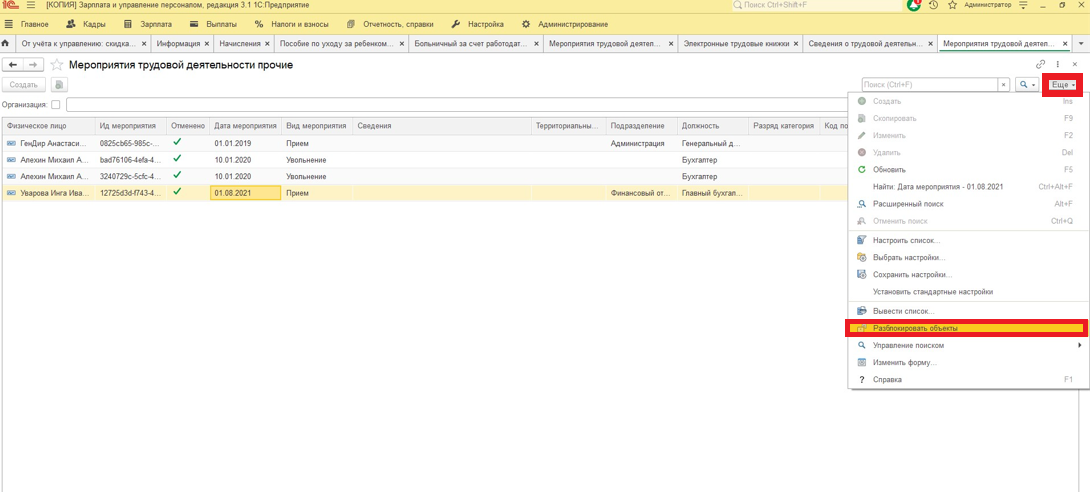Toggle the Организация filter checkbox
The width and height of the screenshot is (1092, 492).
pos(56,104)
